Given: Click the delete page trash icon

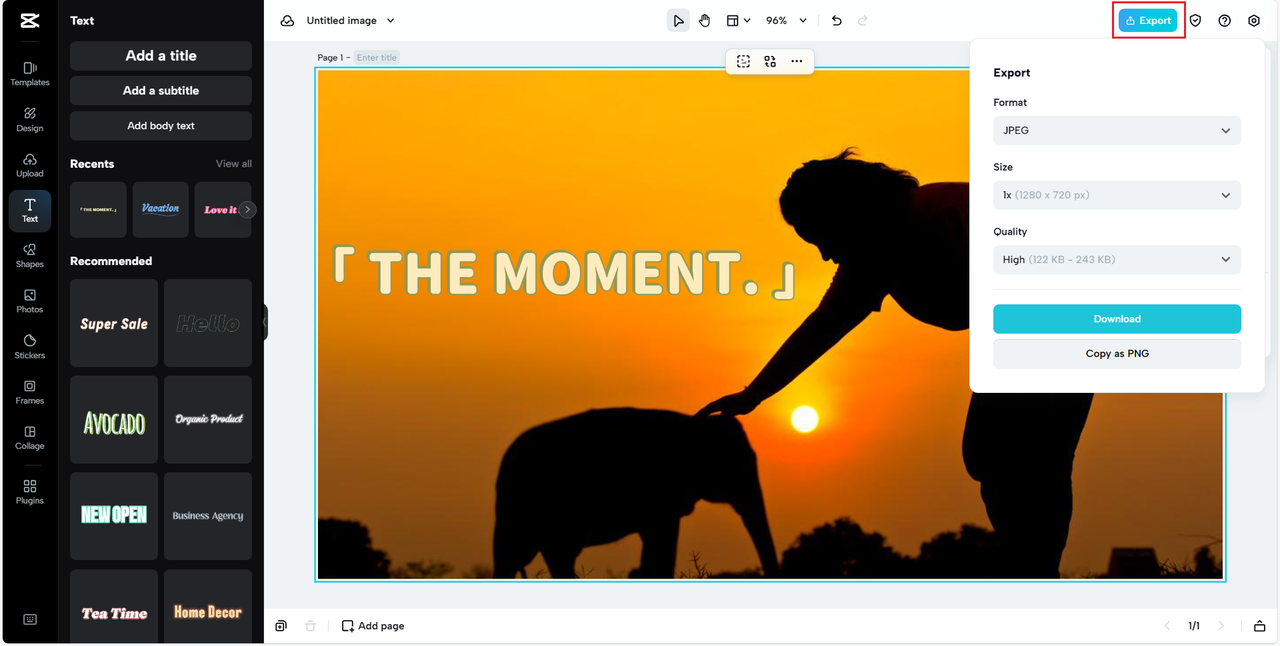Looking at the screenshot, I should (x=310, y=626).
